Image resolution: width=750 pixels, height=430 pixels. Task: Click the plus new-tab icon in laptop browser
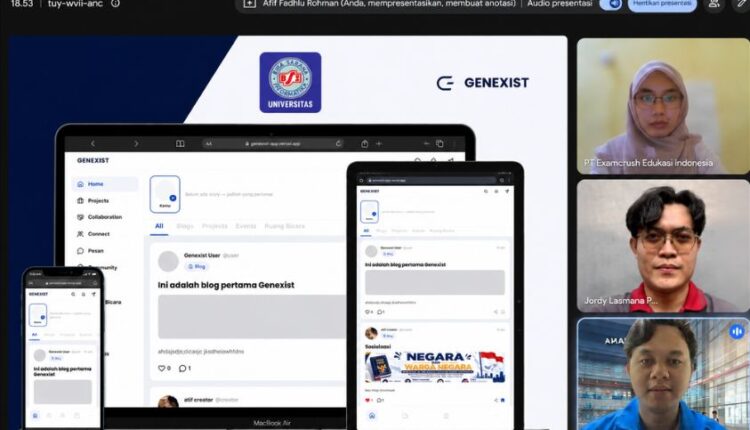(x=379, y=143)
